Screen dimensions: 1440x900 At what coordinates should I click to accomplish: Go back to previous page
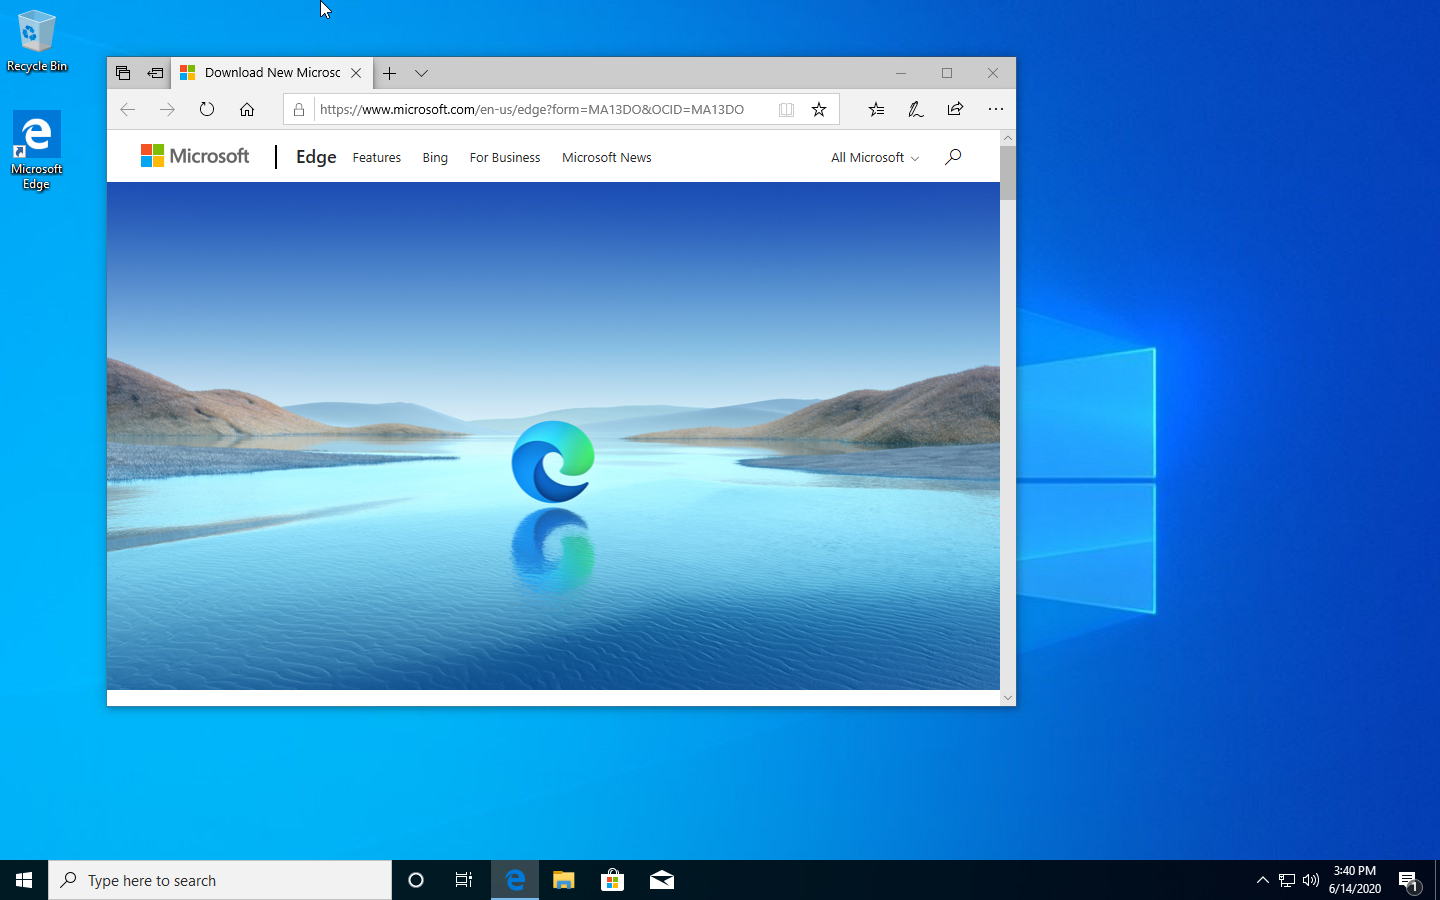(x=127, y=109)
